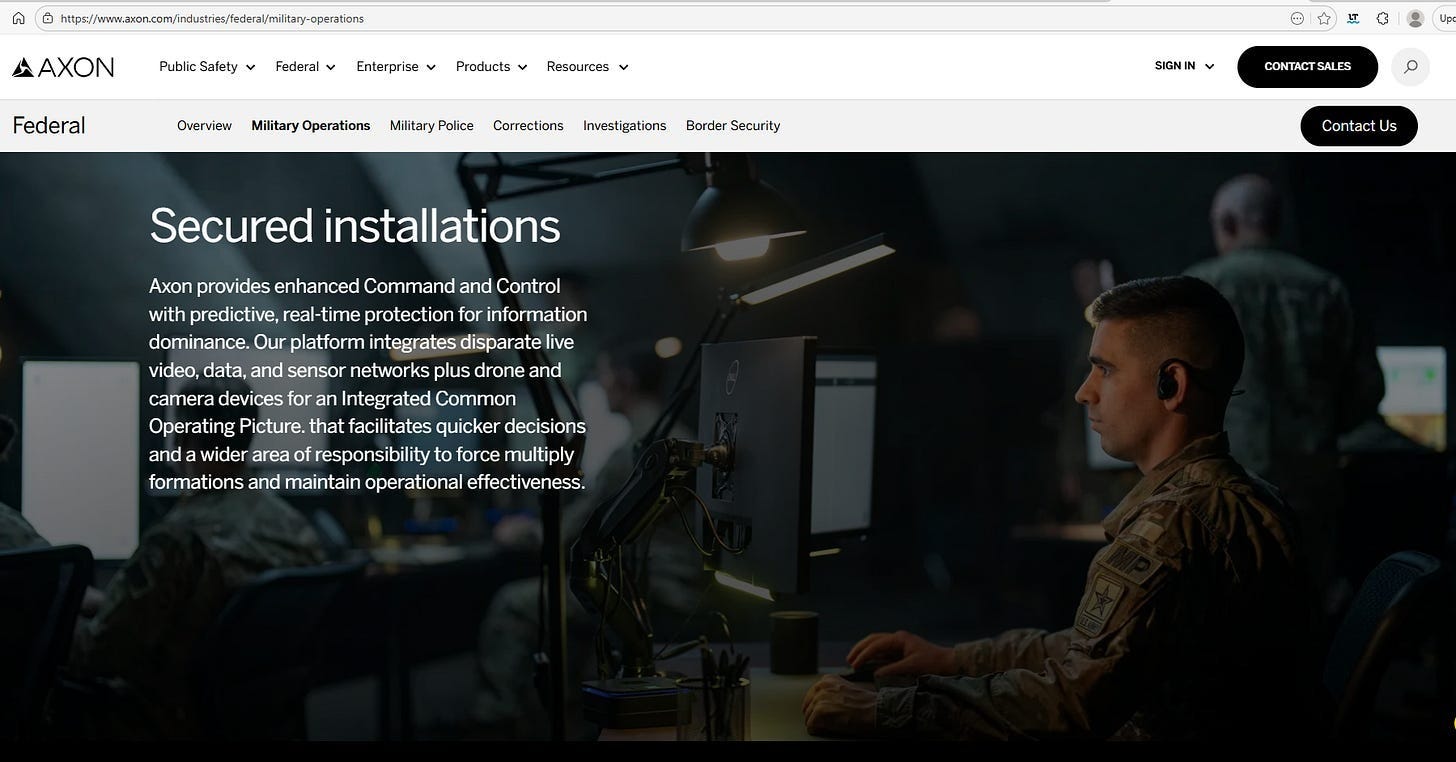Bookmark this page with the star icon
Image resolution: width=1456 pixels, height=762 pixels.
pyautogui.click(x=1324, y=18)
